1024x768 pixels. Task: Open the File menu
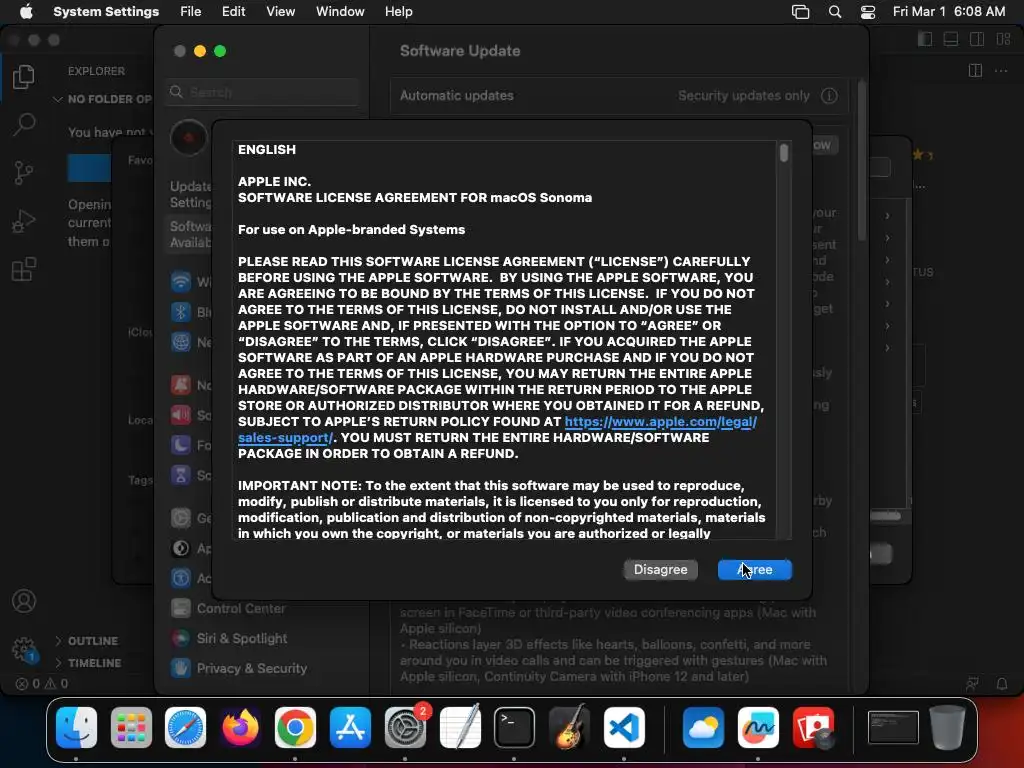191,11
